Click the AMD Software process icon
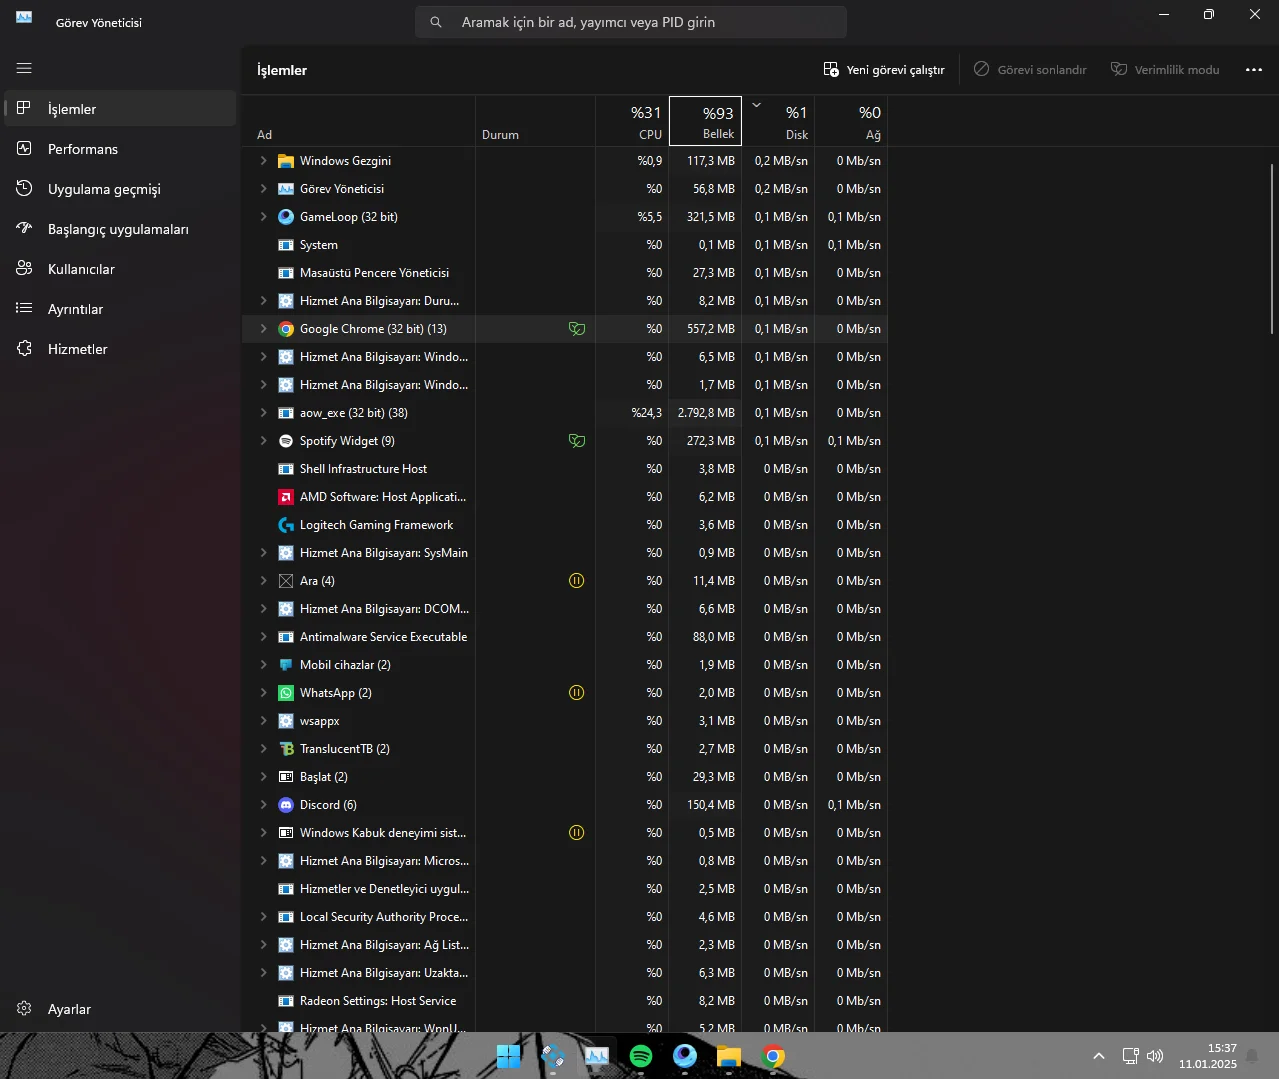The width and height of the screenshot is (1279, 1079). coord(286,497)
